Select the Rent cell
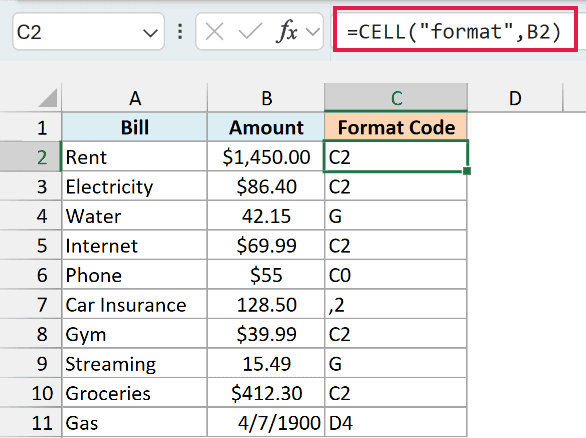 135,157
